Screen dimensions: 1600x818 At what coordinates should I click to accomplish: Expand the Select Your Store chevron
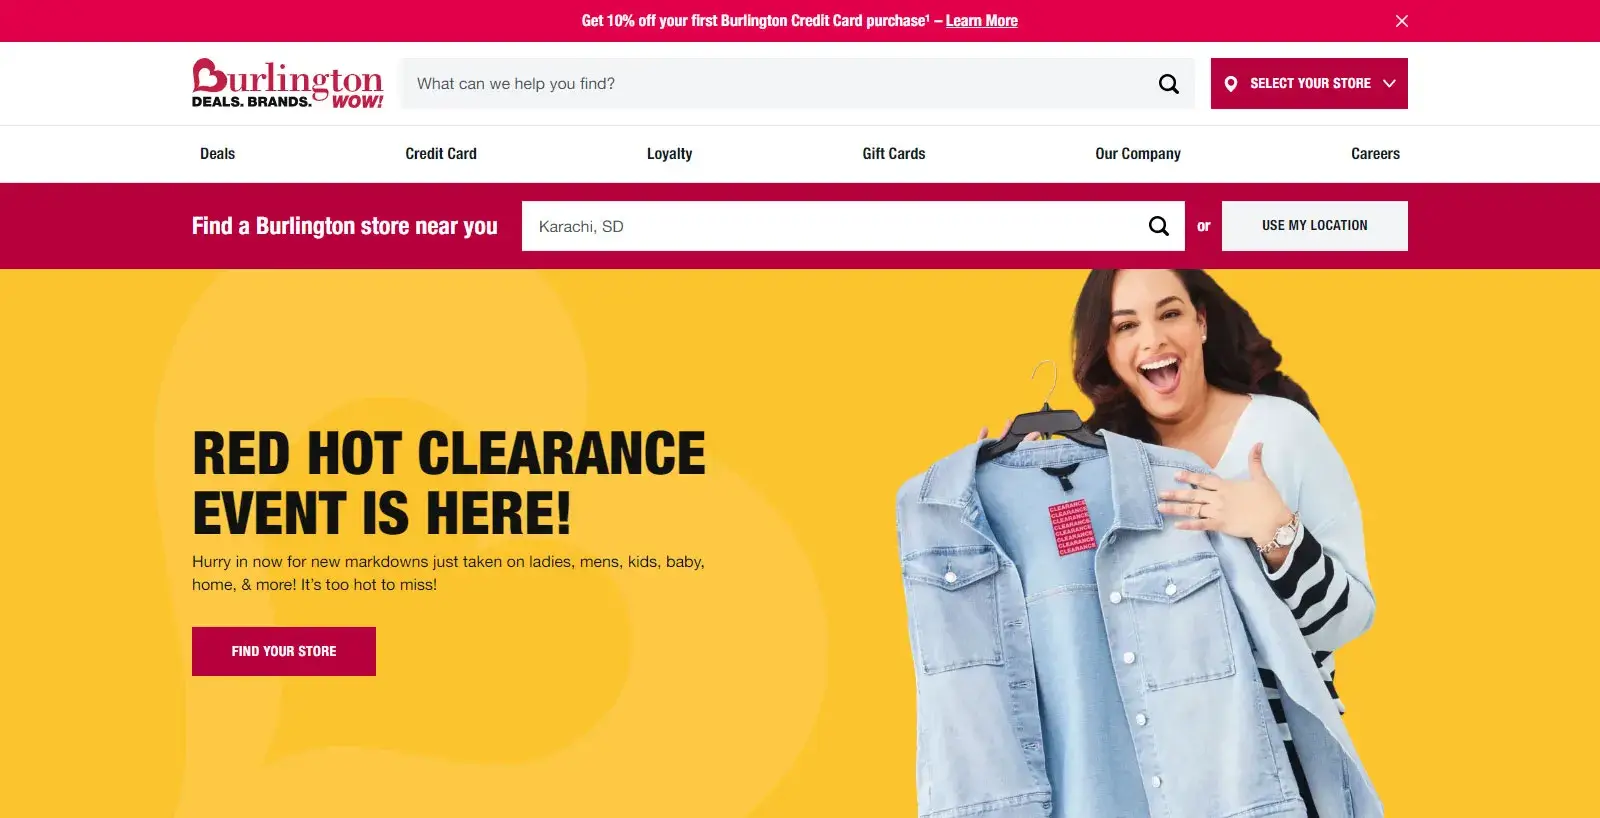[x=1389, y=84]
